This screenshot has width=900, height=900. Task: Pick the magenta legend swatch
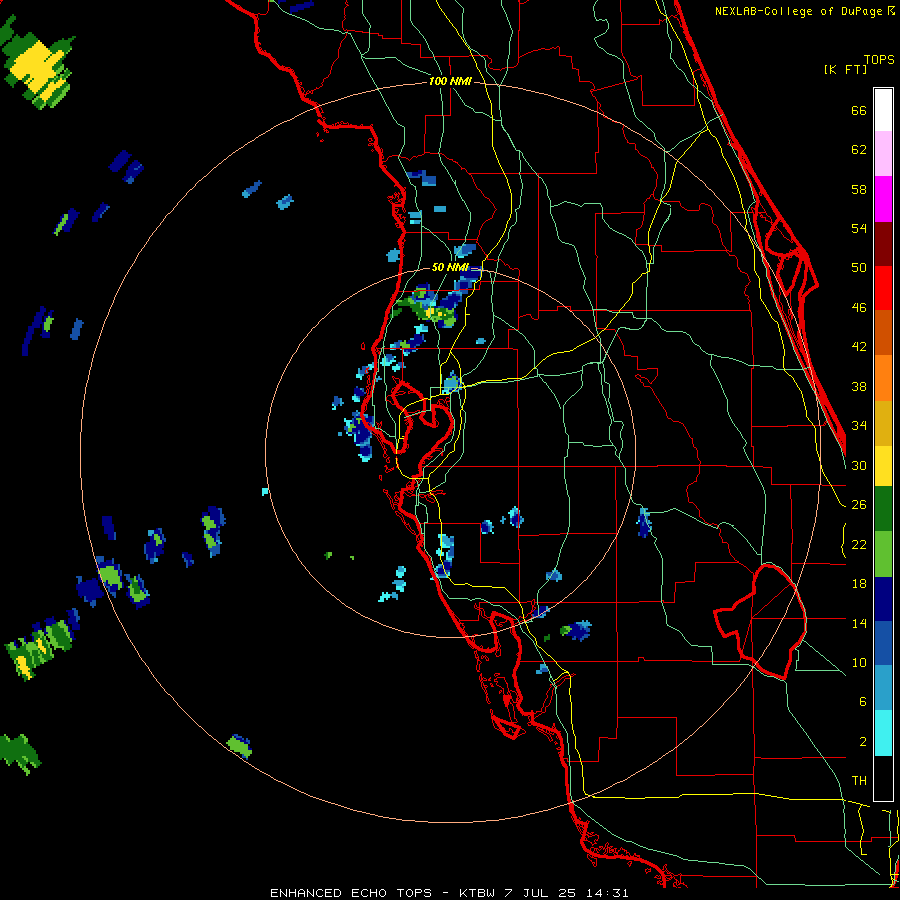click(883, 199)
